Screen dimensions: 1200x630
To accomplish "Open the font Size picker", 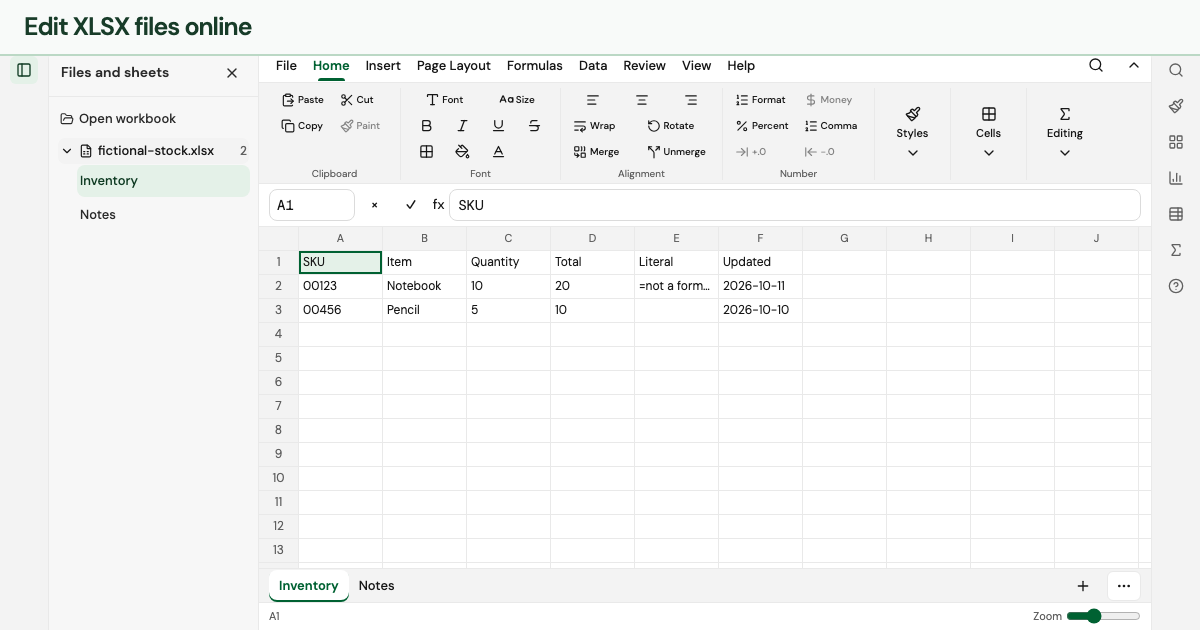I will click(517, 100).
